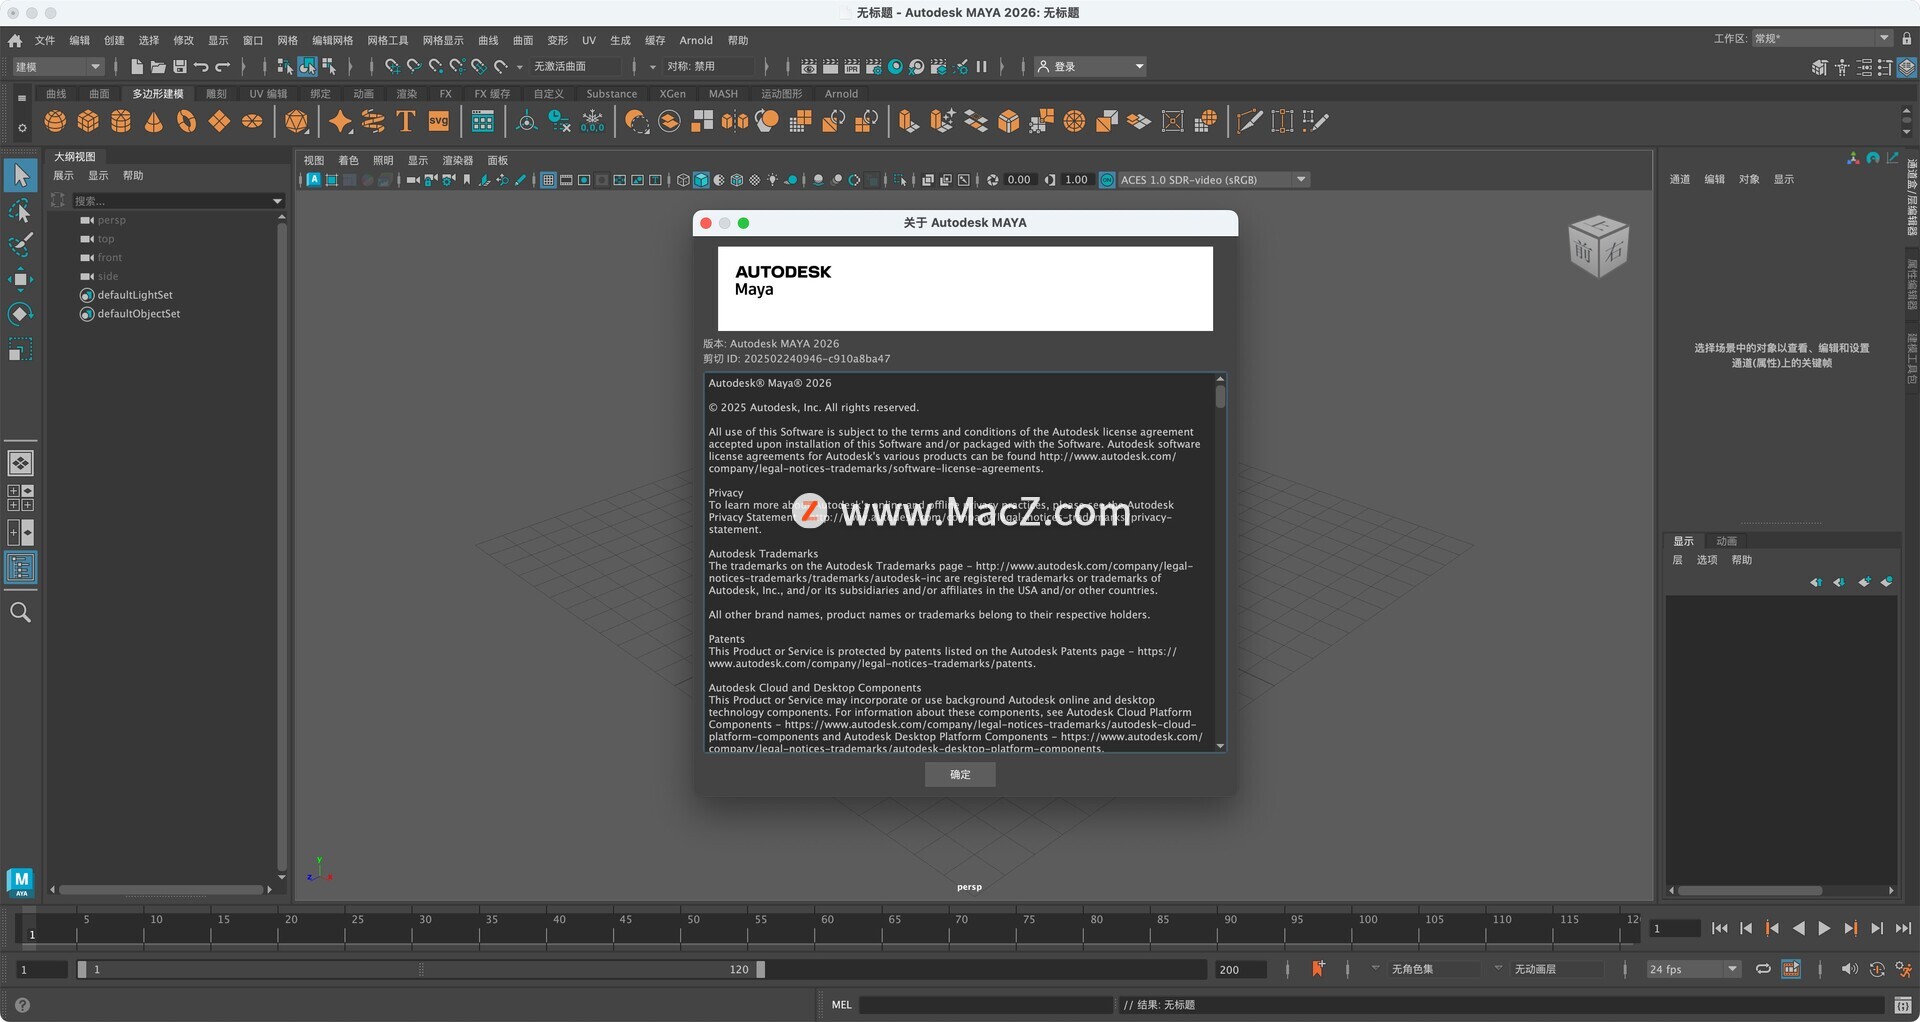
Task: Create a polygon cone from the shelf
Action: point(154,121)
